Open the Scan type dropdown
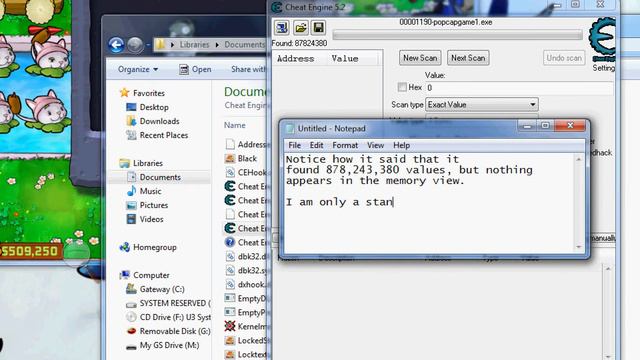Image resolution: width=640 pixels, height=360 pixels. (482, 104)
